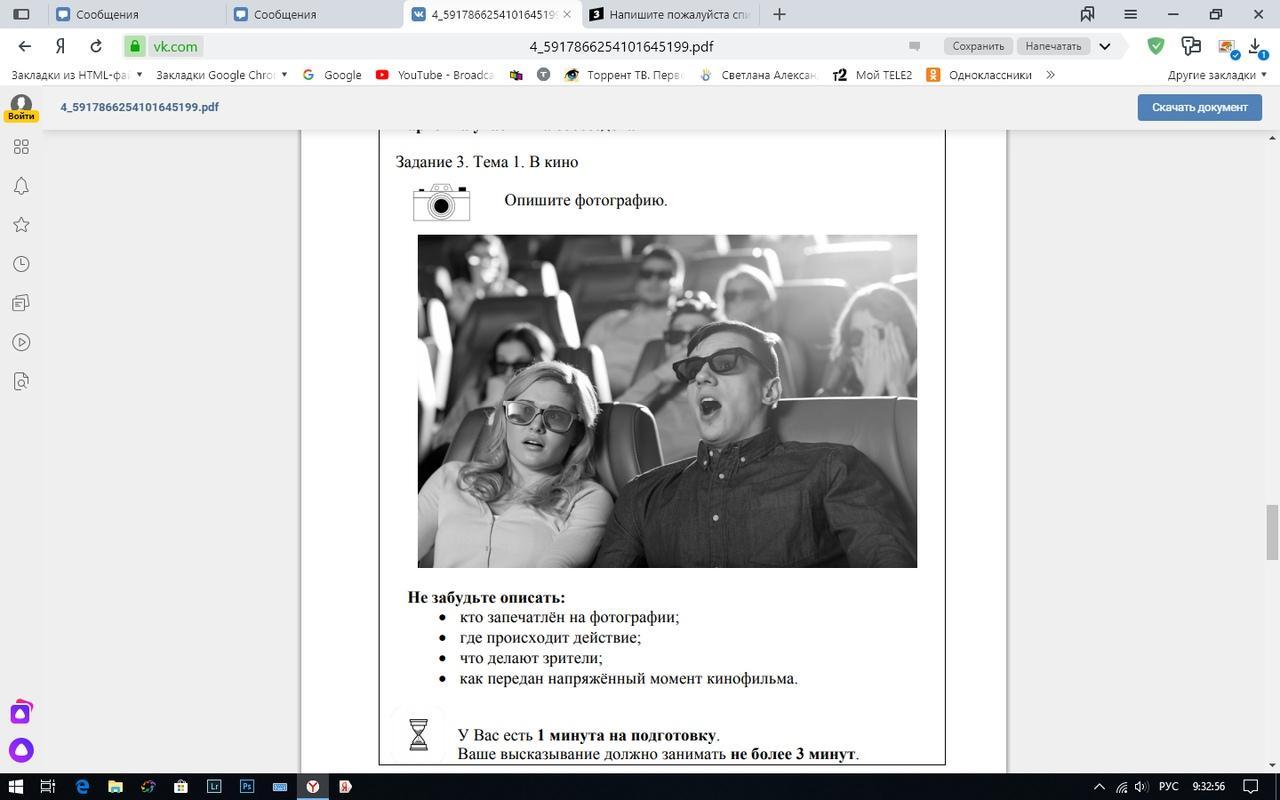
Task: Click the PDF file name link in header
Action: pyautogui.click(x=139, y=107)
